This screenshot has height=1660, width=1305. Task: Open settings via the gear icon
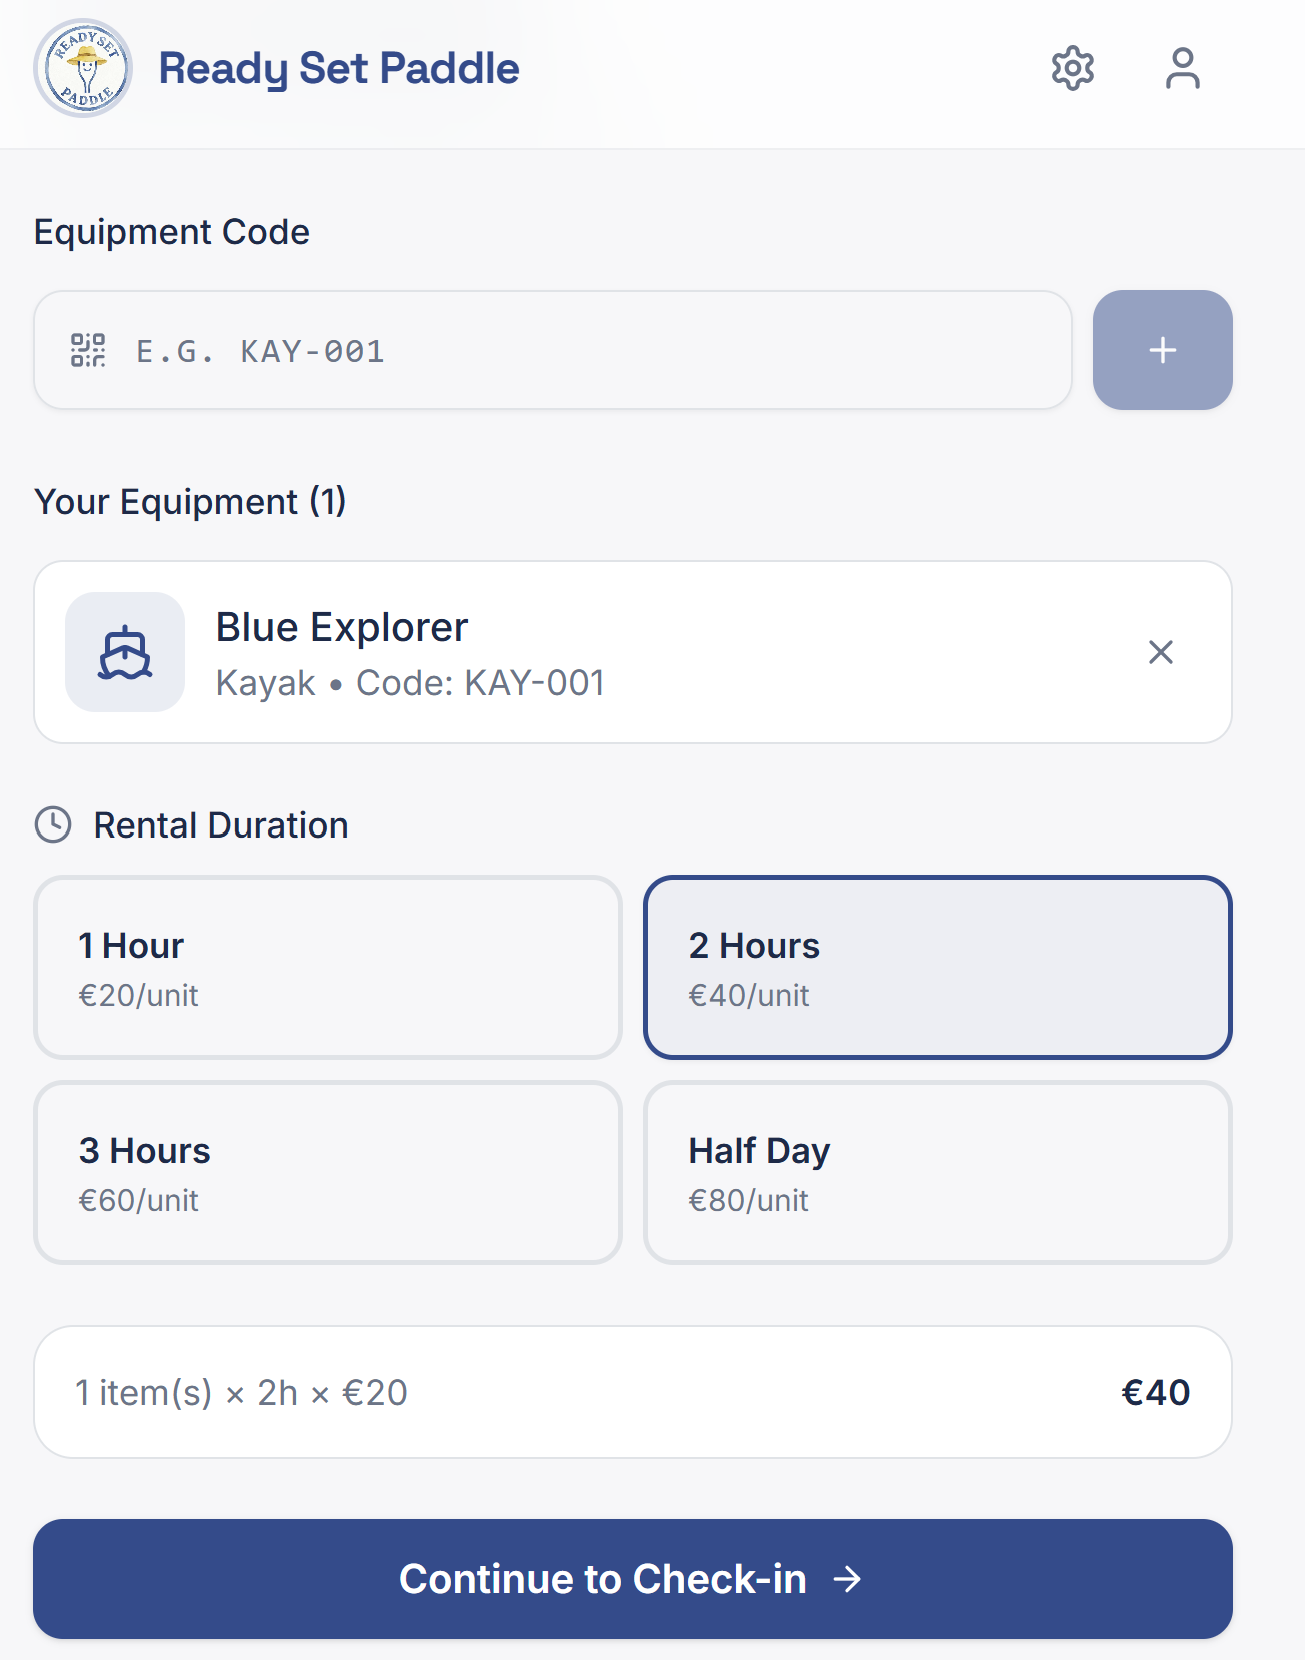(x=1072, y=68)
